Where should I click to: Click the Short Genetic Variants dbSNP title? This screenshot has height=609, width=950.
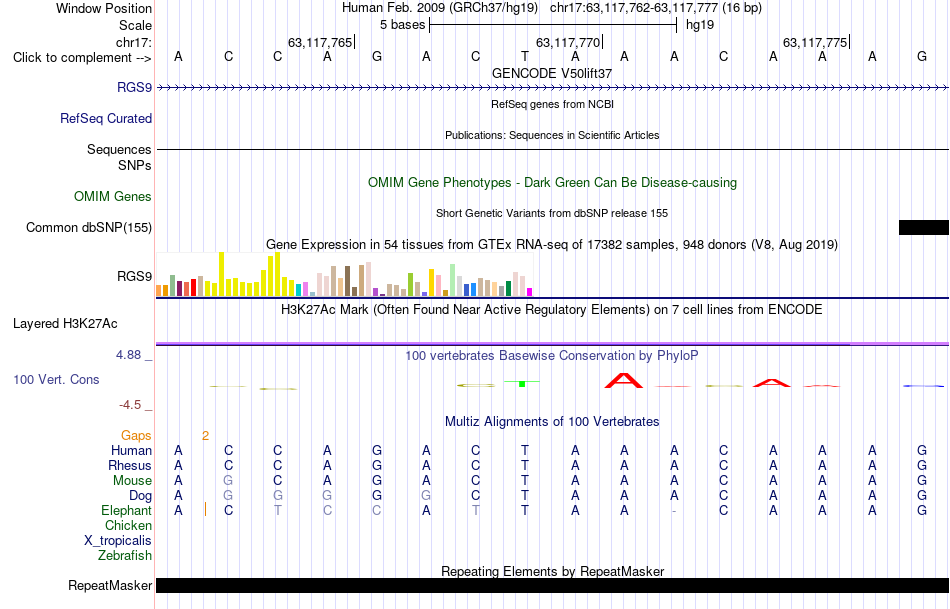(552, 213)
